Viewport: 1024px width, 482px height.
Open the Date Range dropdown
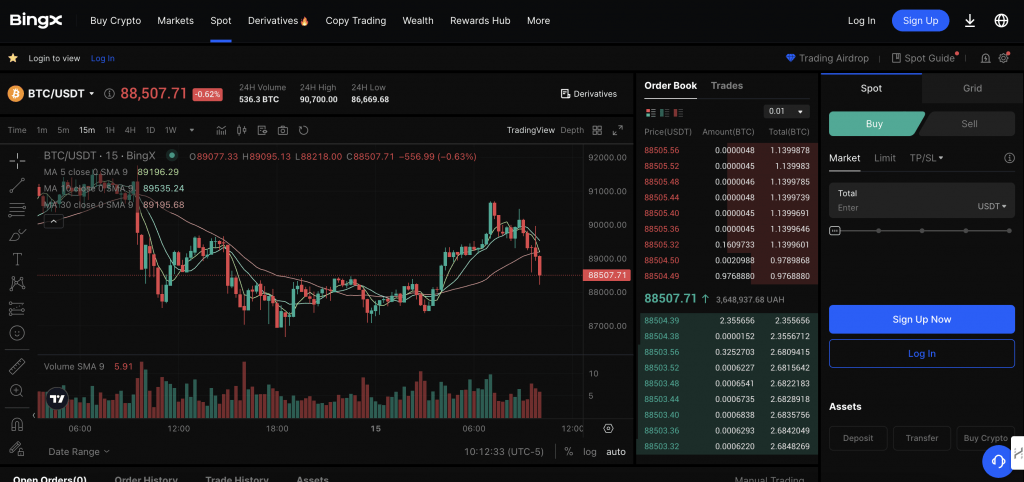(79, 451)
